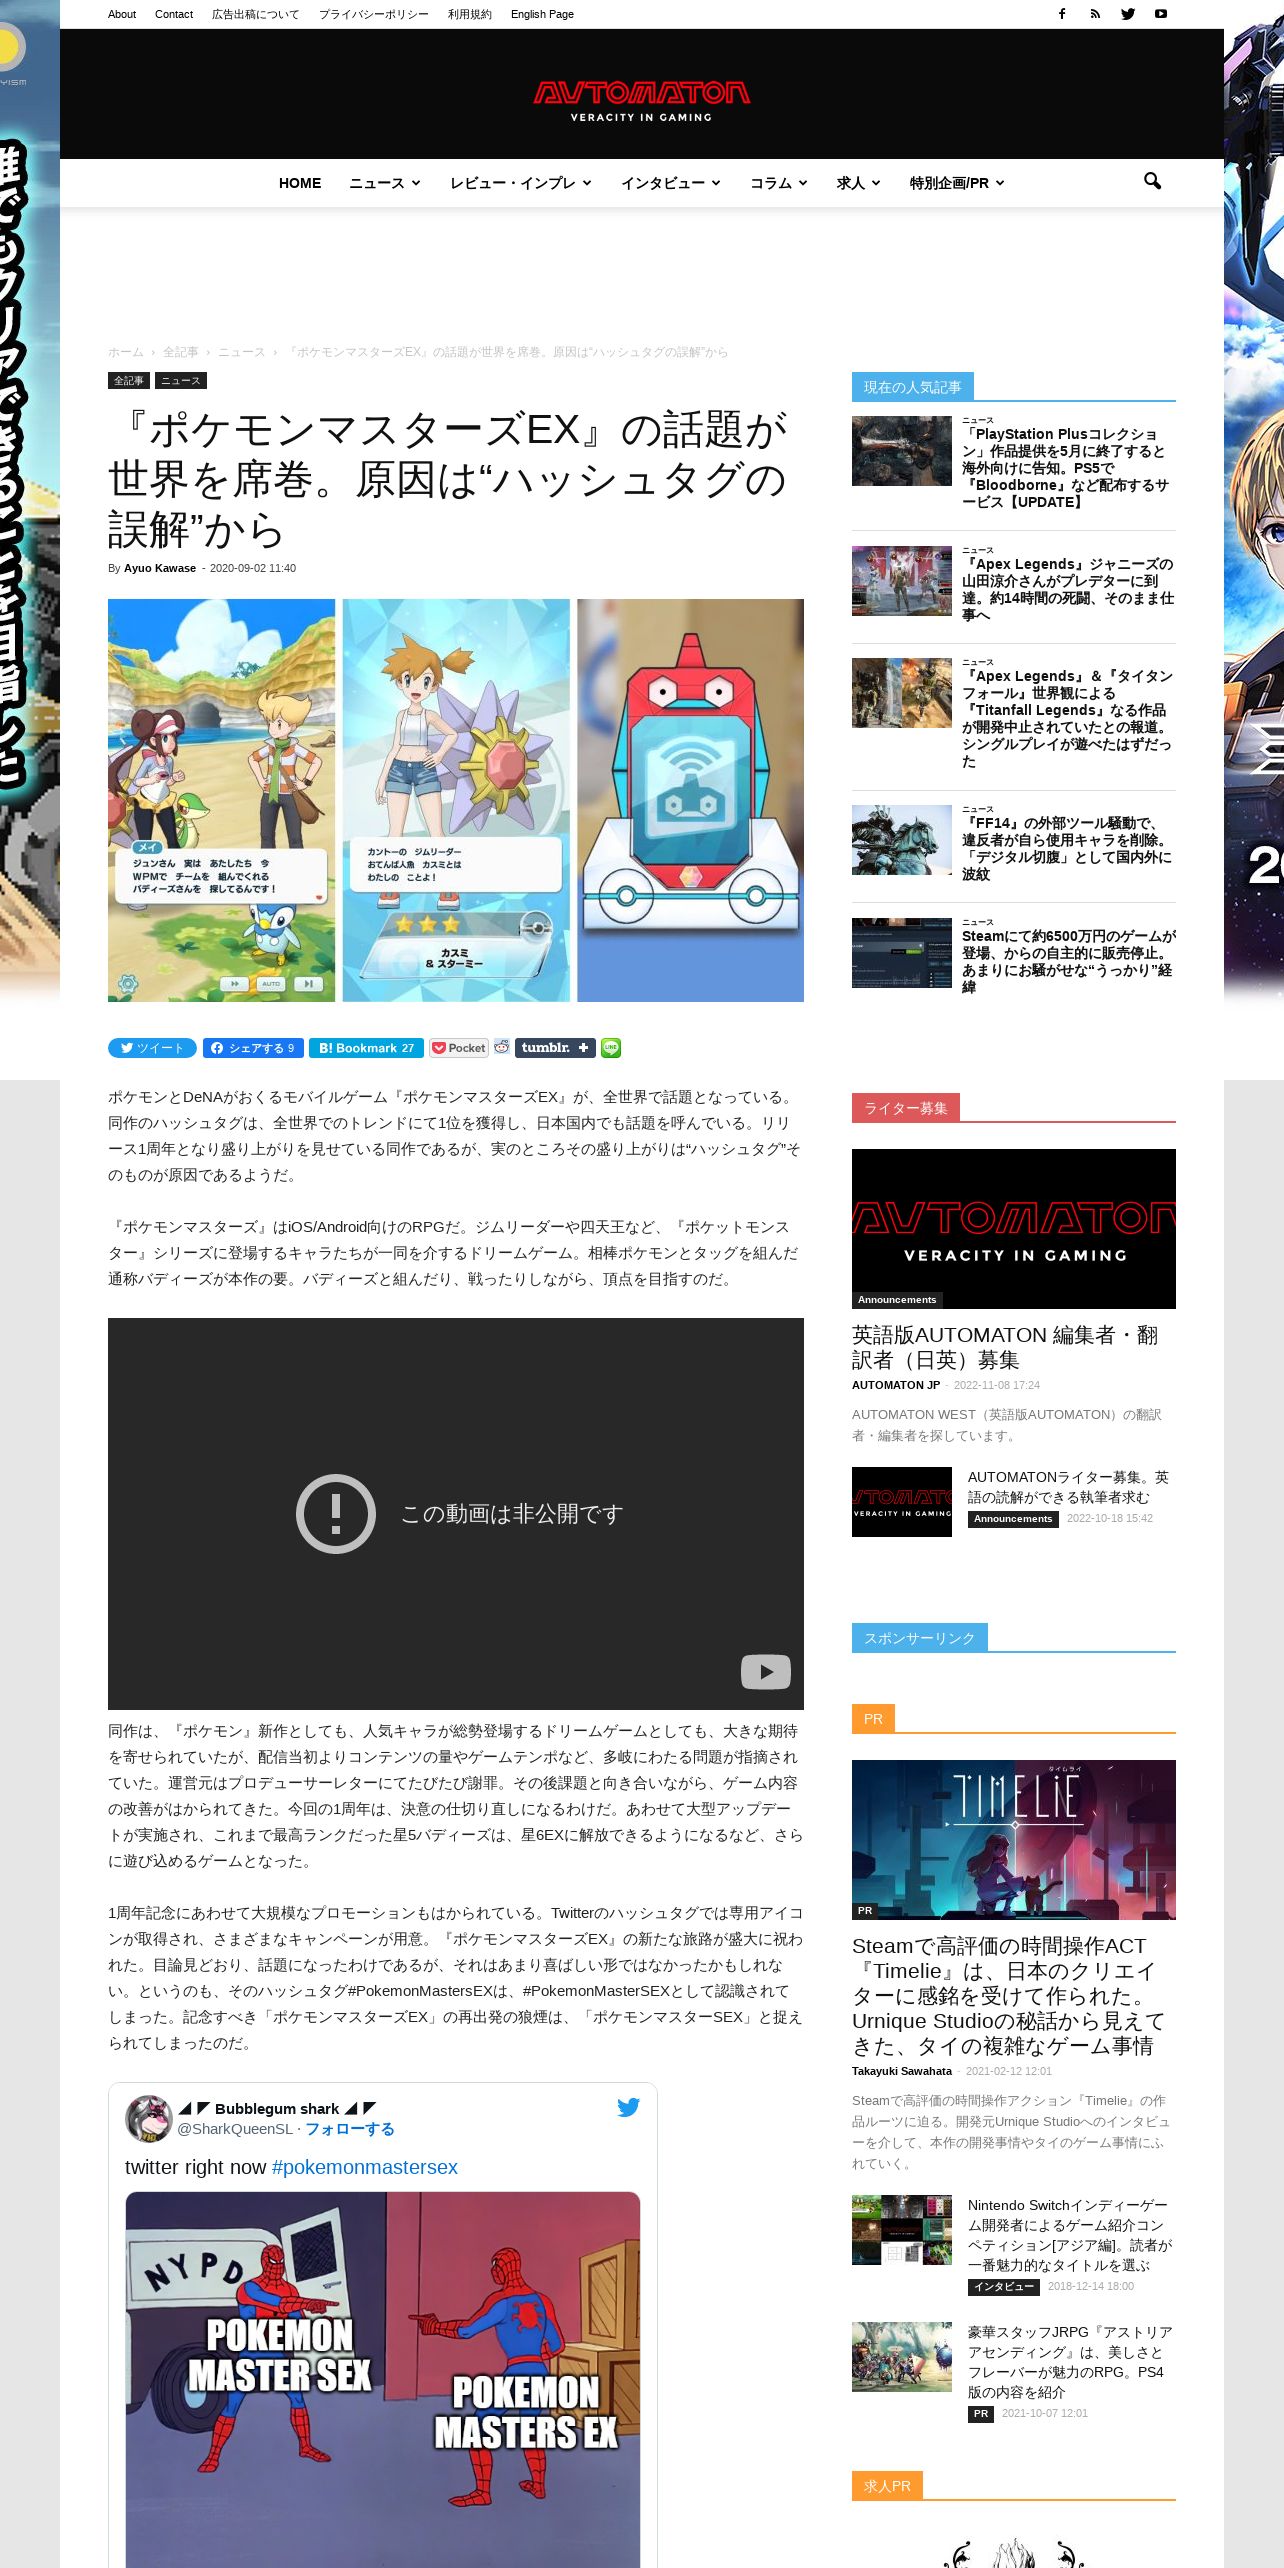Expand the 特別企画/PR menu
The height and width of the screenshot is (2568, 1284).
(x=957, y=183)
